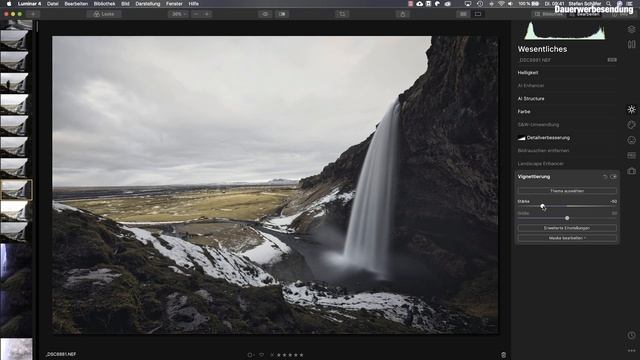The width and height of the screenshot is (640, 360).
Task: Select the Professional tools icon
Action: 631,155
